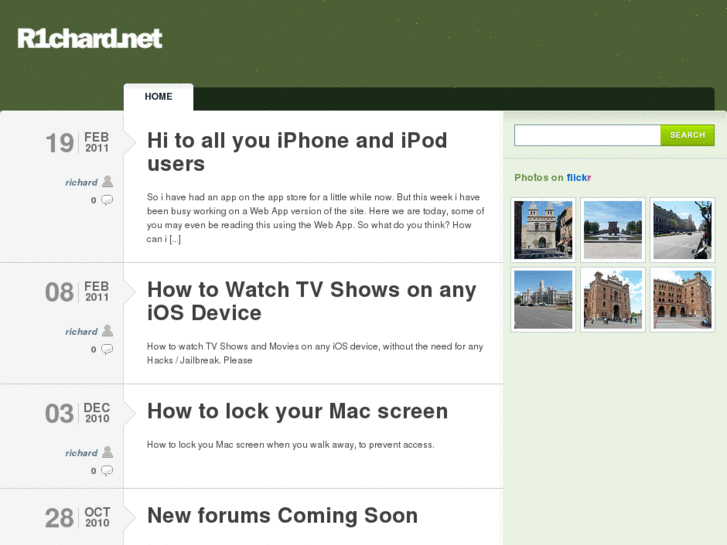
Task: Click the R1chard.net site logo
Action: (90, 39)
